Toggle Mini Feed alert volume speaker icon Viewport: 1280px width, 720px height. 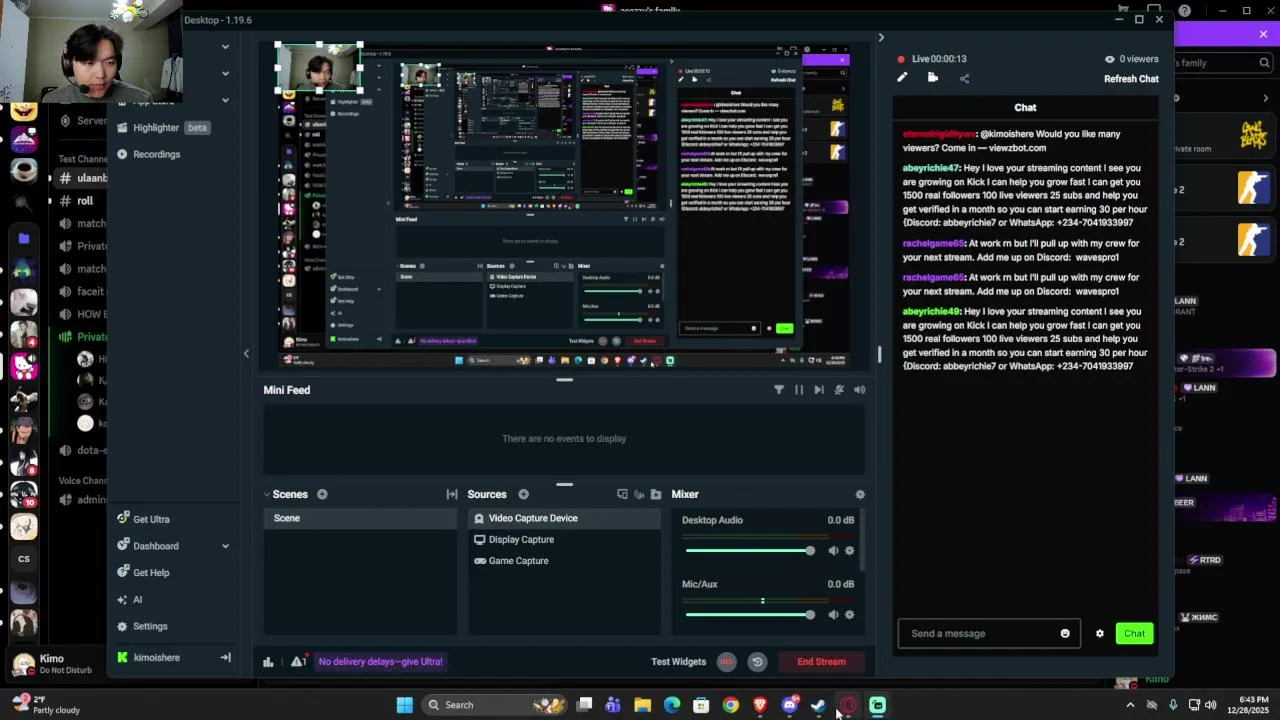pyautogui.click(x=859, y=390)
